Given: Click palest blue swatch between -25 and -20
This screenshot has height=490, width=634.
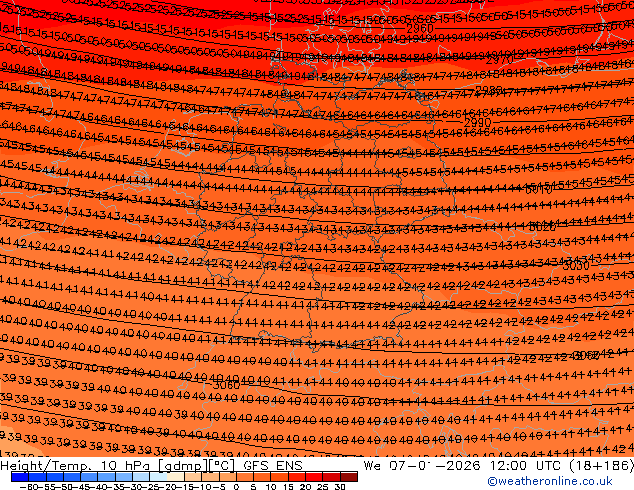Looking at the screenshot, I should pyautogui.click(x=158, y=477).
